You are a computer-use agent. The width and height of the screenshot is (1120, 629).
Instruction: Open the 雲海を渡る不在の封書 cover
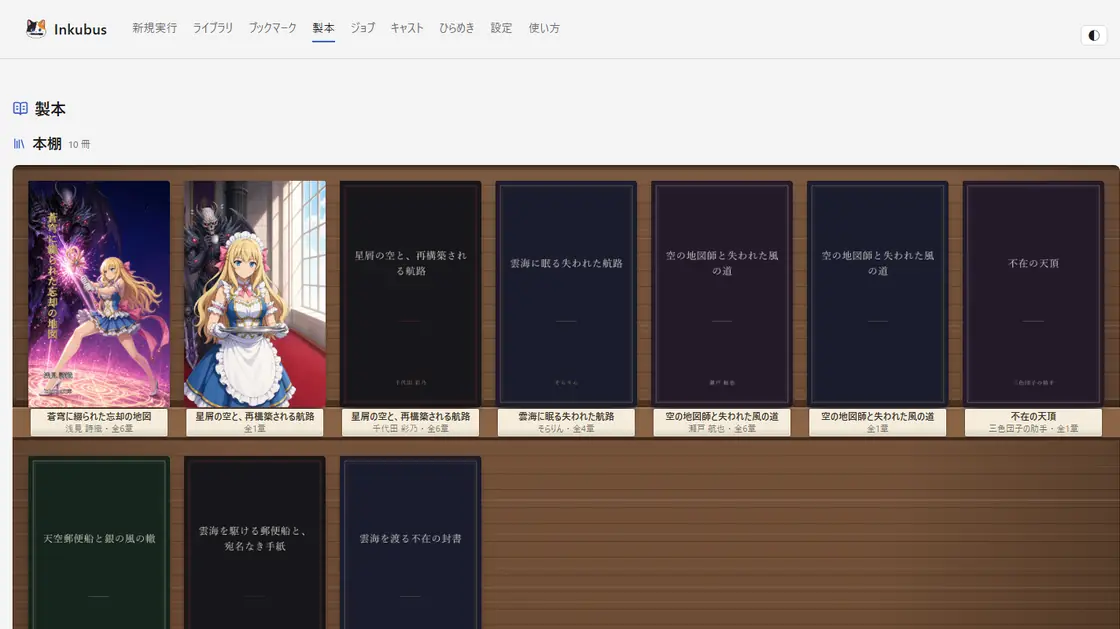(x=411, y=543)
